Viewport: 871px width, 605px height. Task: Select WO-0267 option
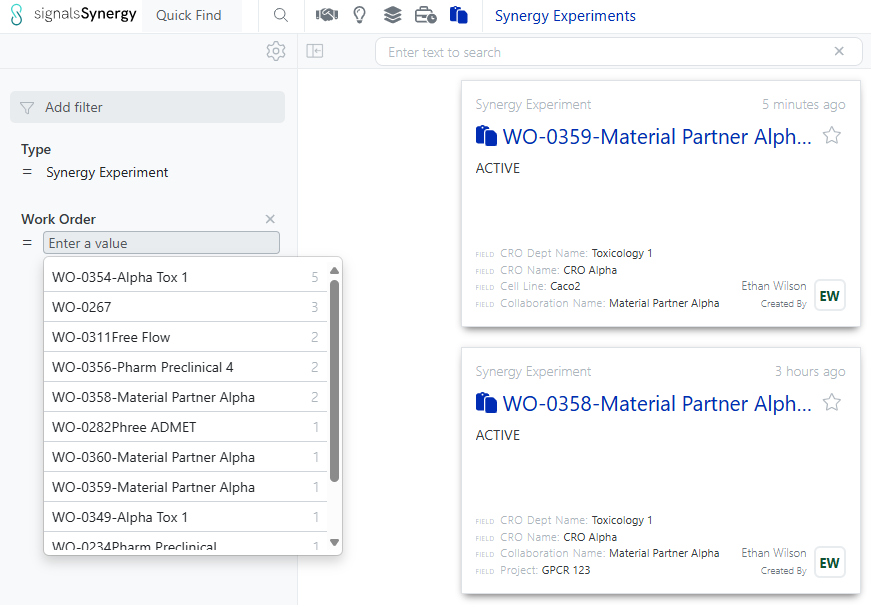[x=185, y=307]
